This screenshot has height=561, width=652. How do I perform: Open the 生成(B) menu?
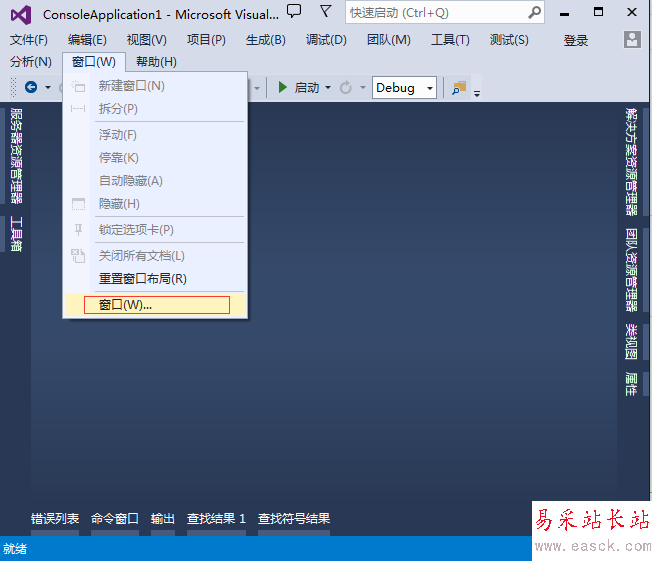266,40
